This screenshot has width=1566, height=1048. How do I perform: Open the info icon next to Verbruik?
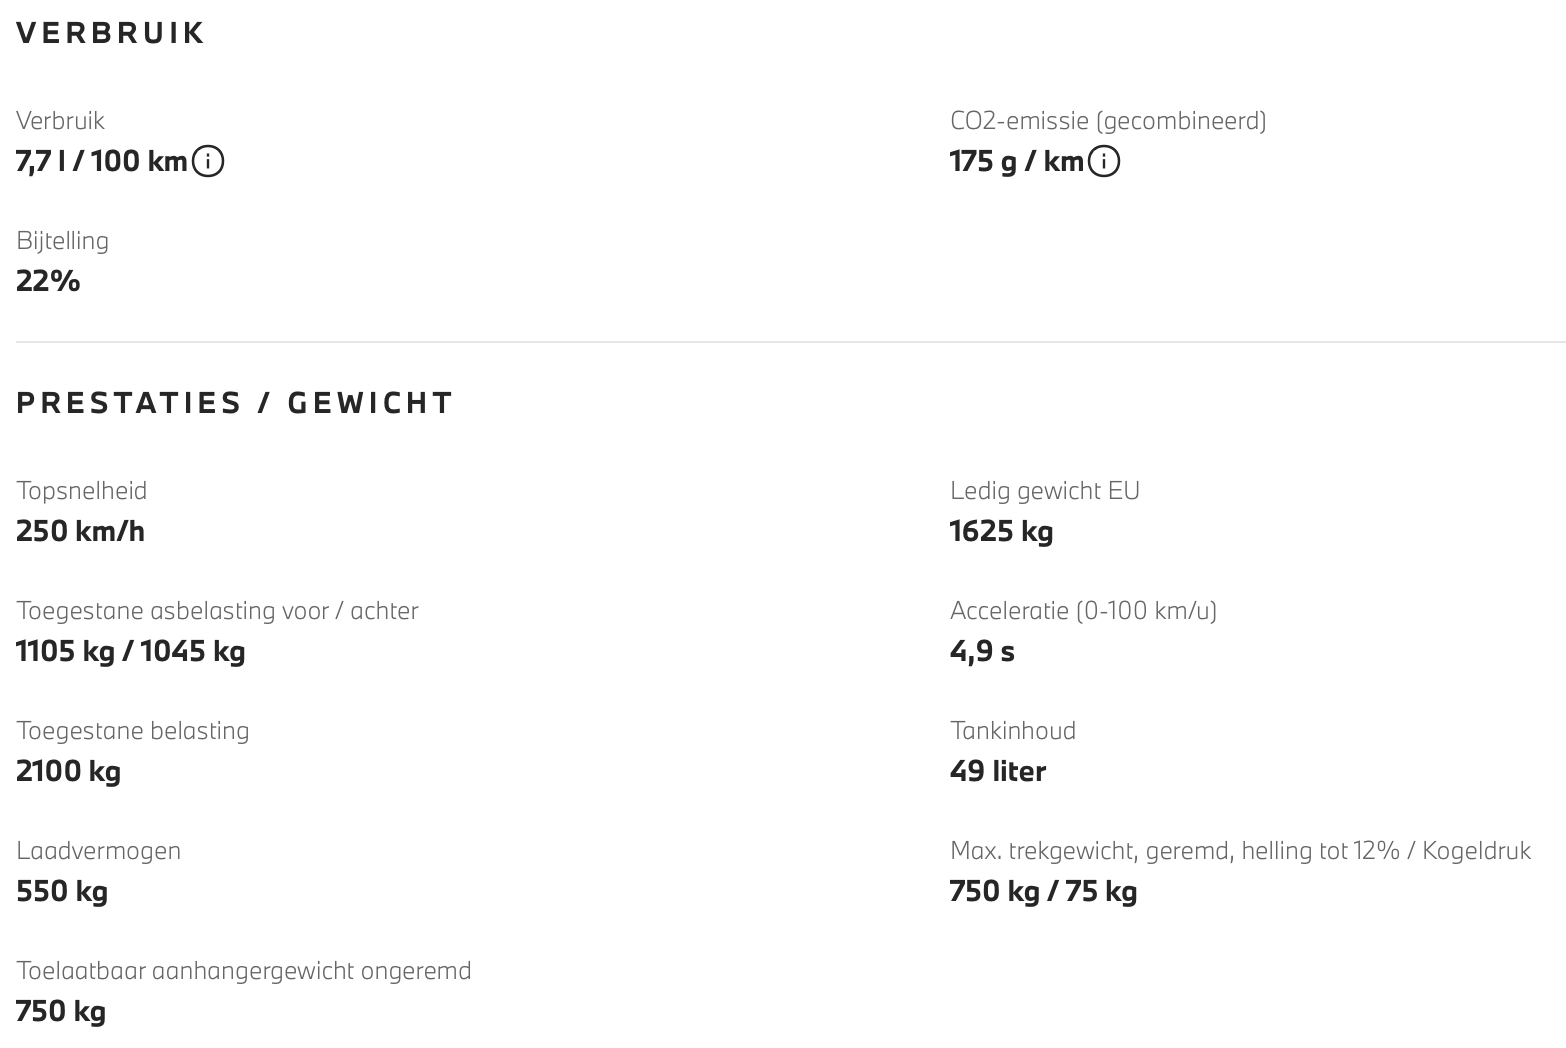[x=208, y=161]
